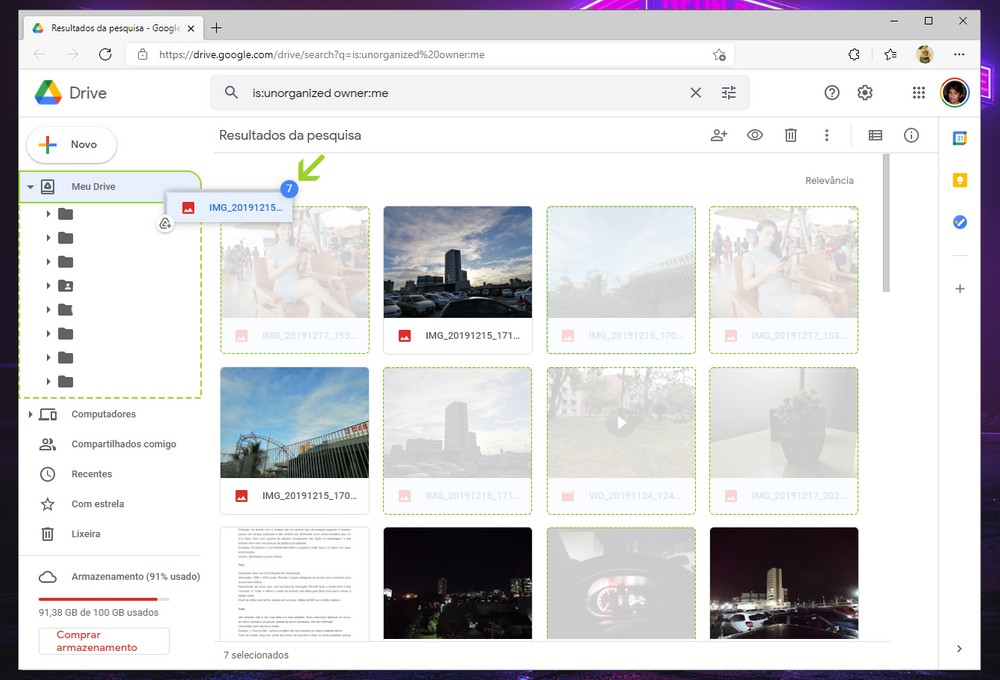Open Google Drive settings gear
The width and height of the screenshot is (1000, 680).
click(865, 93)
